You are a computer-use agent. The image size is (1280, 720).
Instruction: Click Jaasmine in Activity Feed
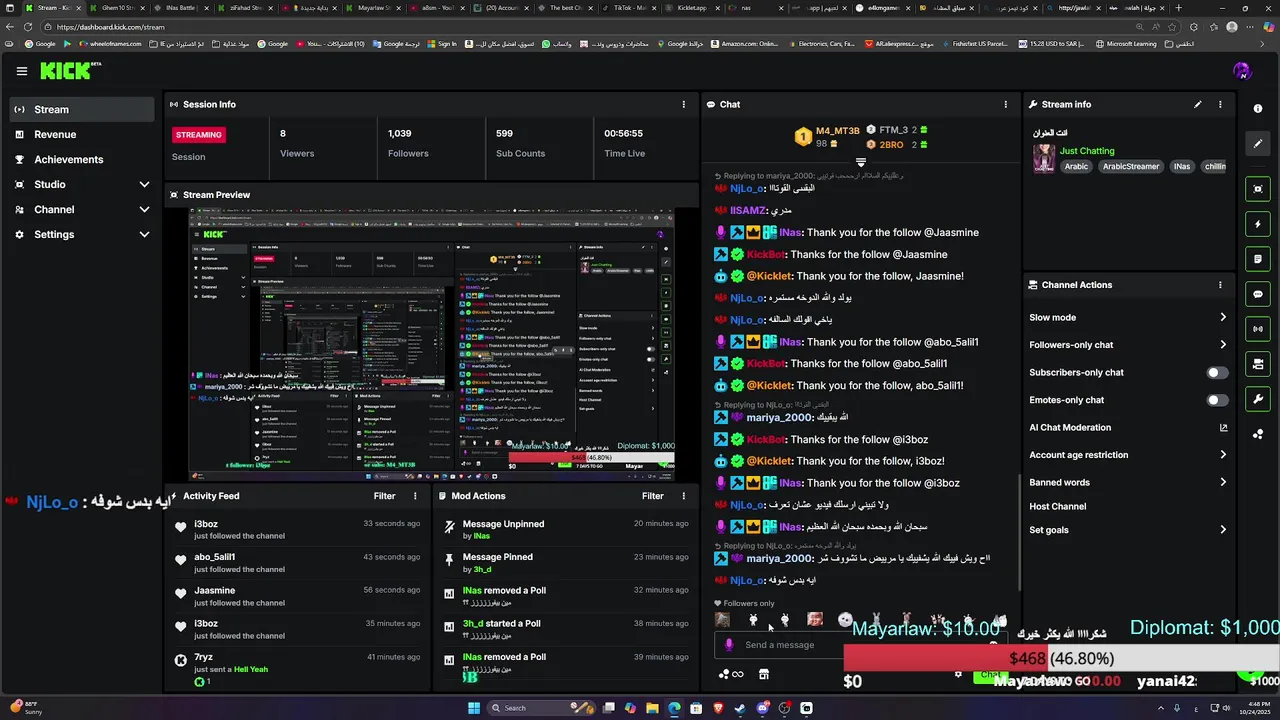click(x=215, y=591)
